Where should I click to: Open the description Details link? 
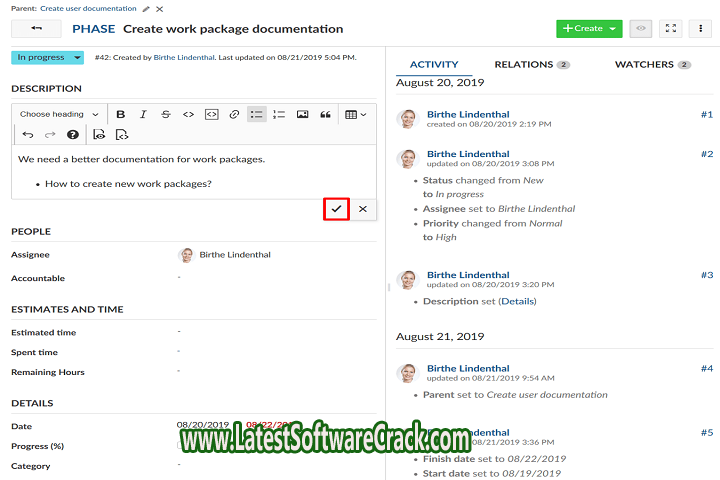pyautogui.click(x=518, y=301)
